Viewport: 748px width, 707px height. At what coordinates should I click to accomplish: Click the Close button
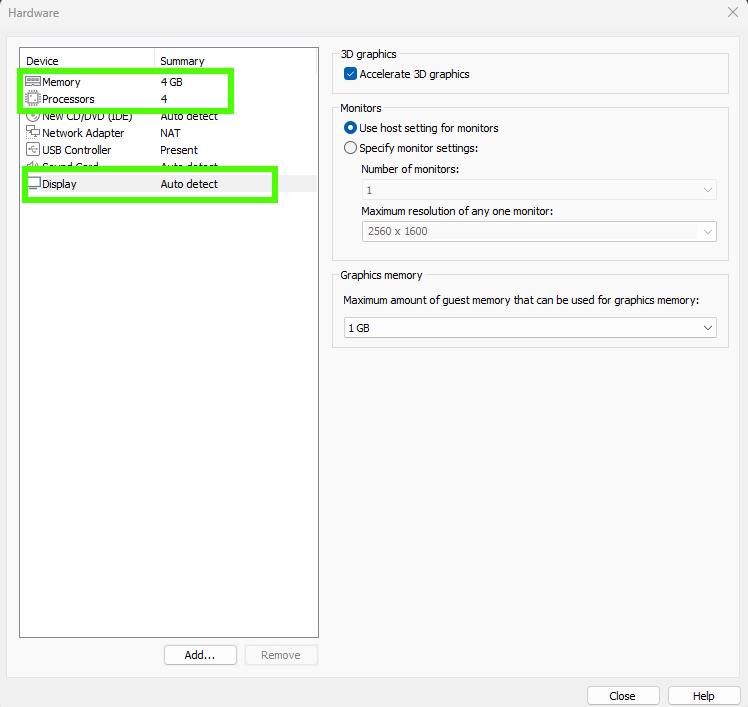coord(623,696)
